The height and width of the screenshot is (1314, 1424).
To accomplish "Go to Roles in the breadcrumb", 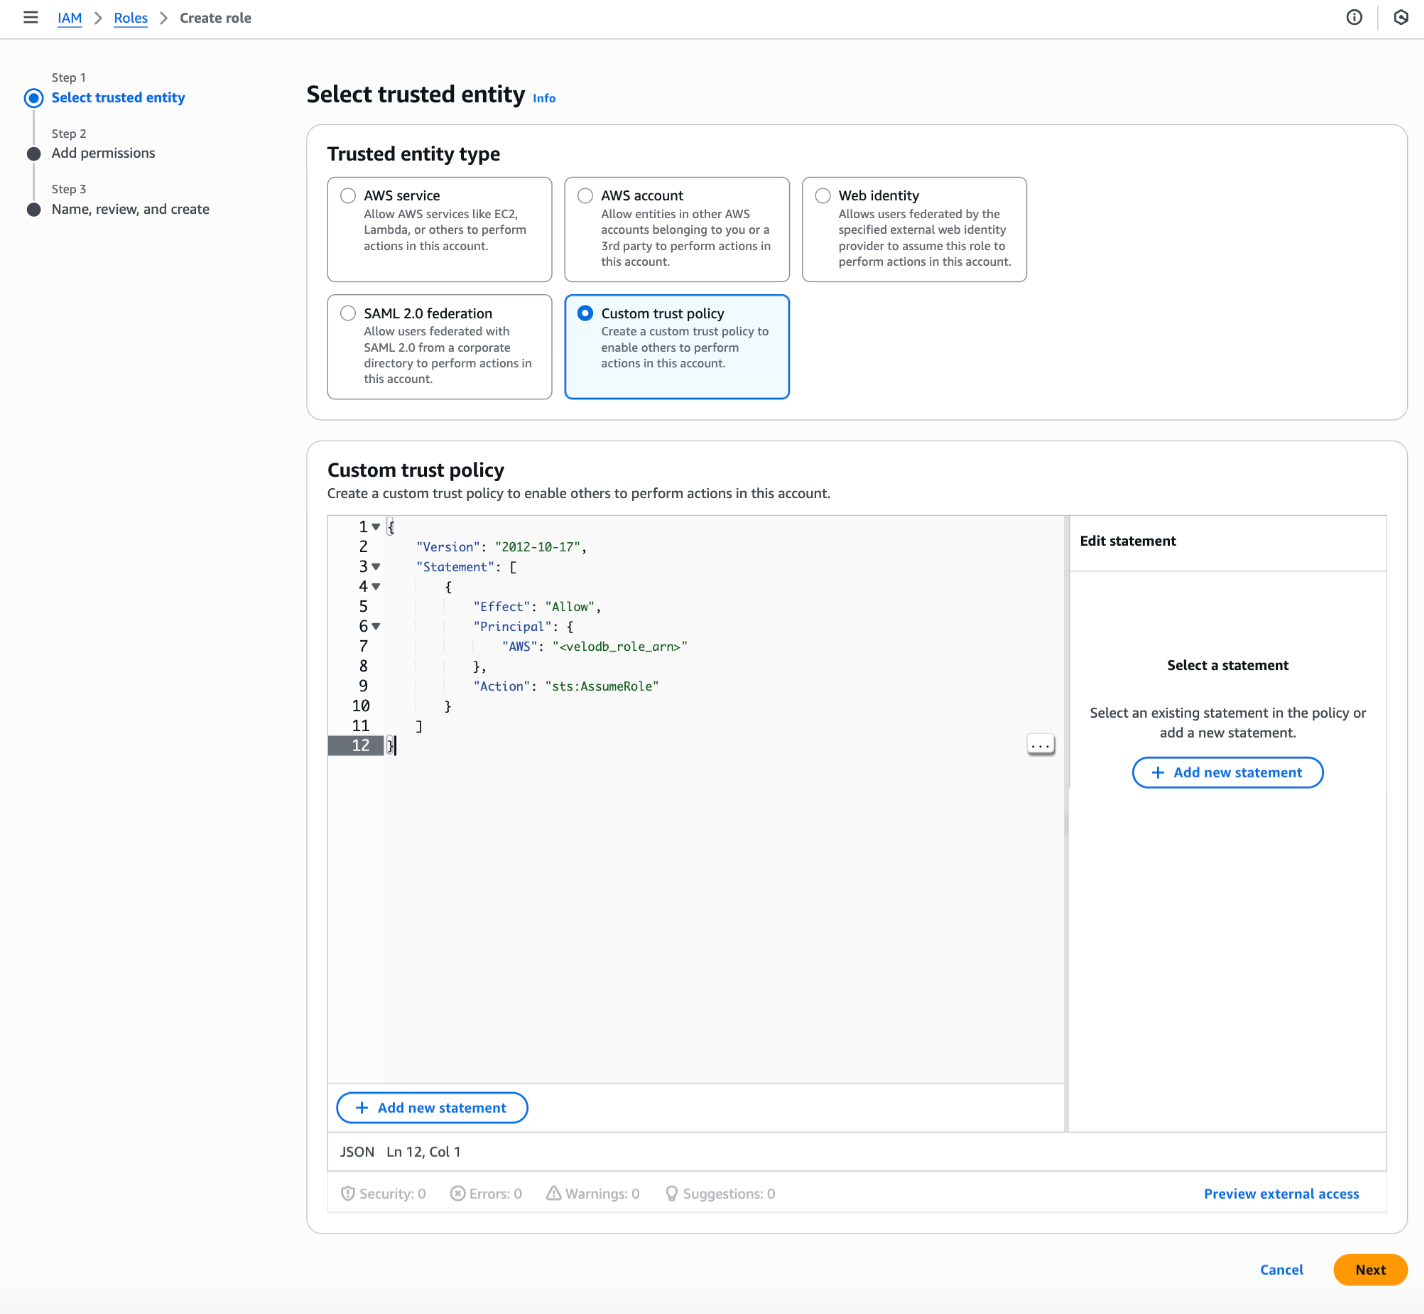I will pyautogui.click(x=130, y=18).
